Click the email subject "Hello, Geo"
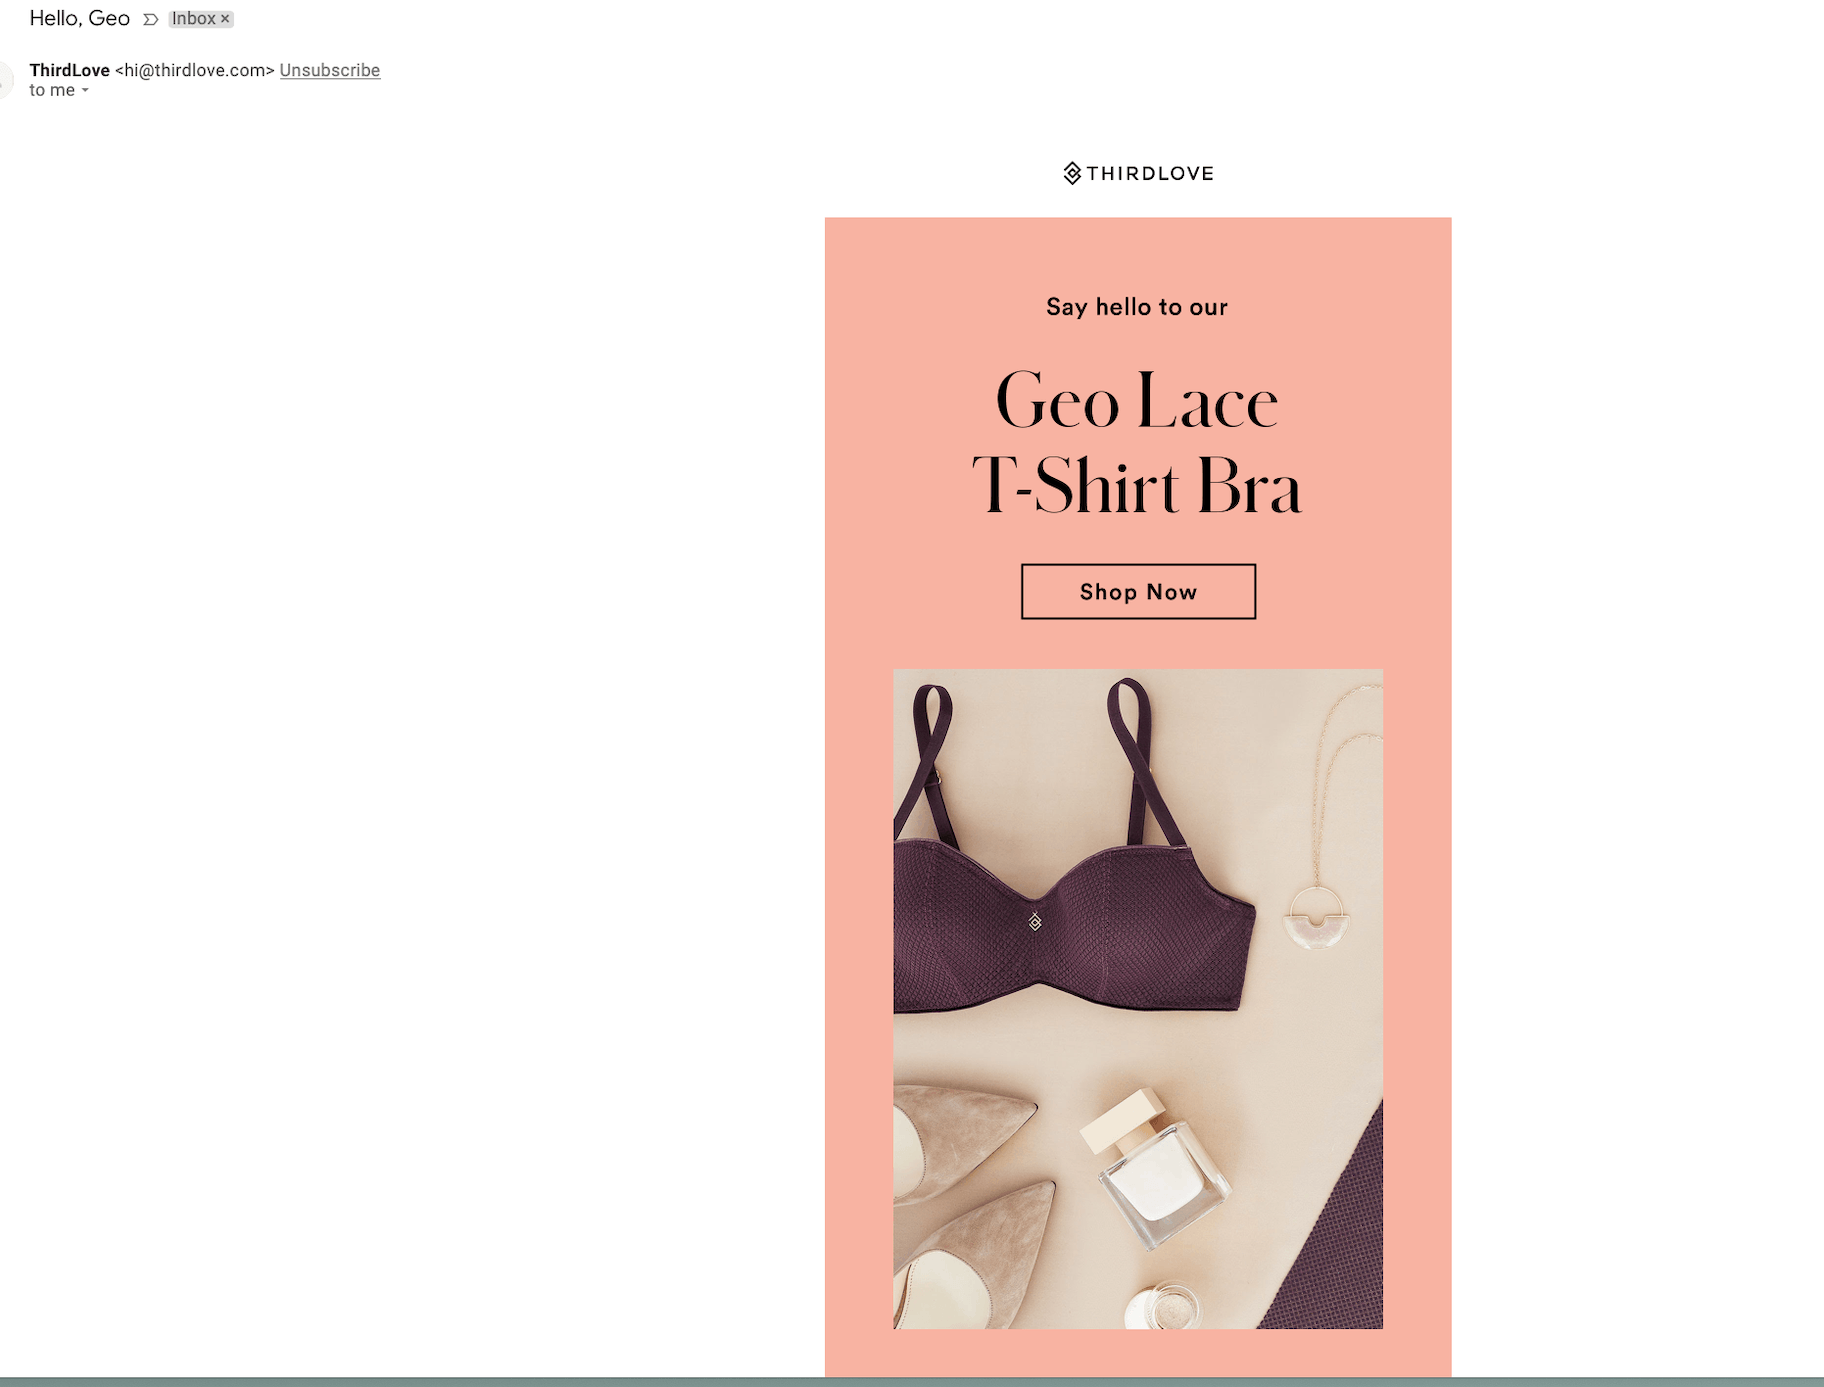The height and width of the screenshot is (1387, 1824). (79, 19)
